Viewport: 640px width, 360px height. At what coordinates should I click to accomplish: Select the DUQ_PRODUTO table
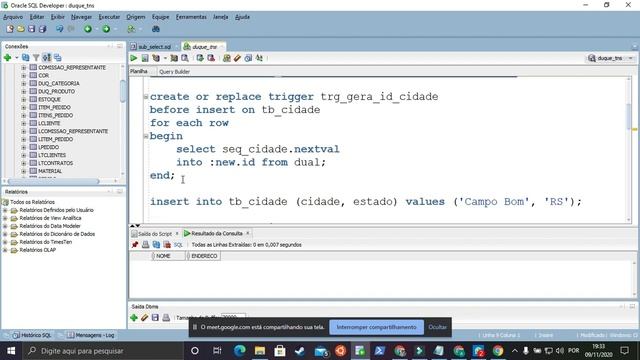pos(56,91)
